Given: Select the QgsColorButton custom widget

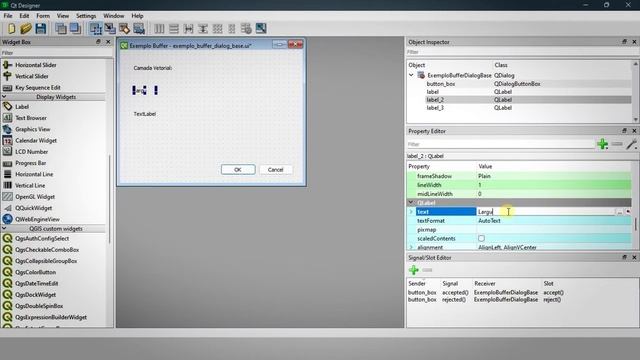Looking at the screenshot, I should click(35, 272).
